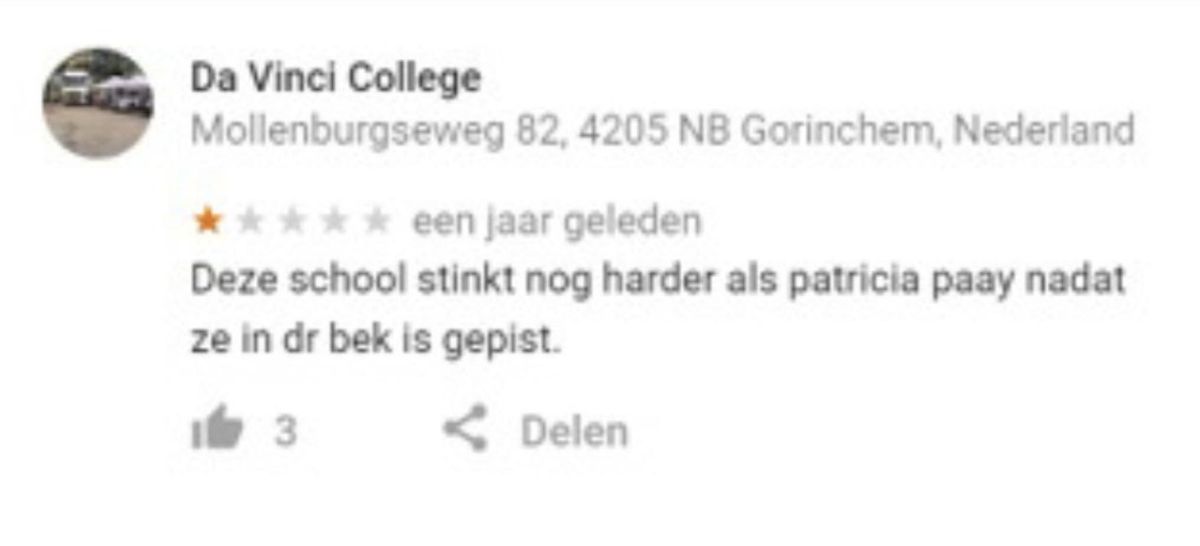Open the Da Vinci College title link

point(336,77)
